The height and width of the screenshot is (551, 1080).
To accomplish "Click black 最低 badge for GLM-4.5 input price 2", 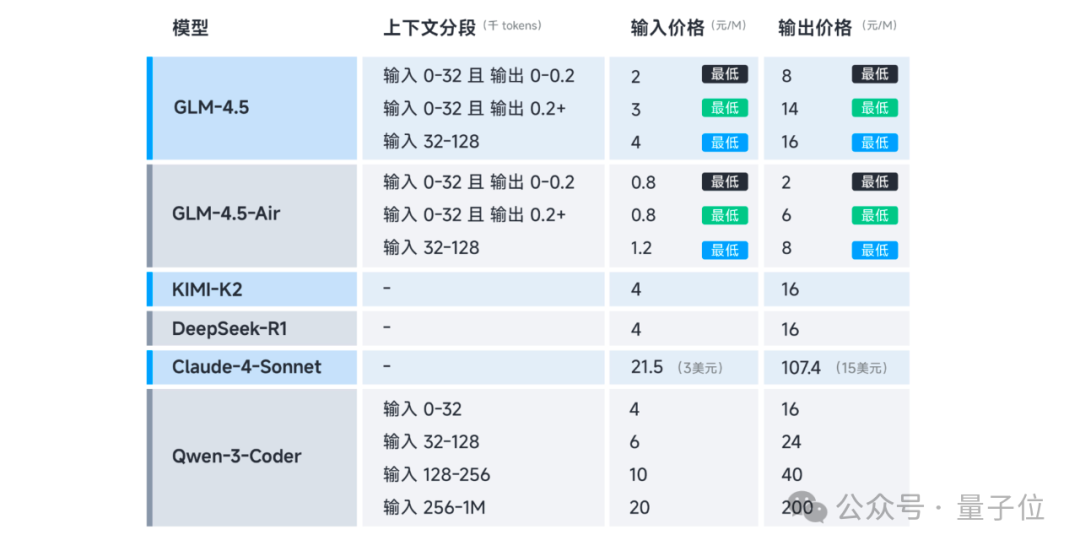I will 725,74.
